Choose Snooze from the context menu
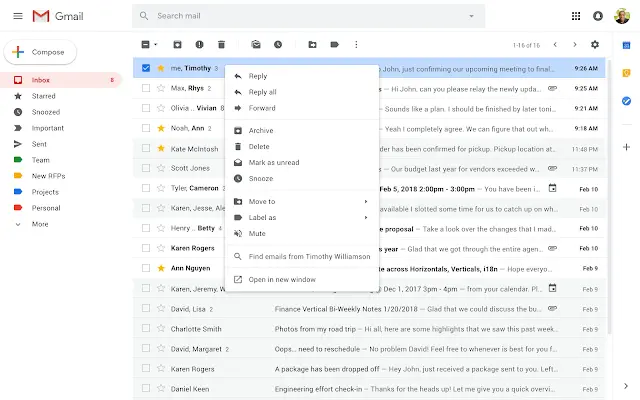640x400 pixels. pos(302,178)
